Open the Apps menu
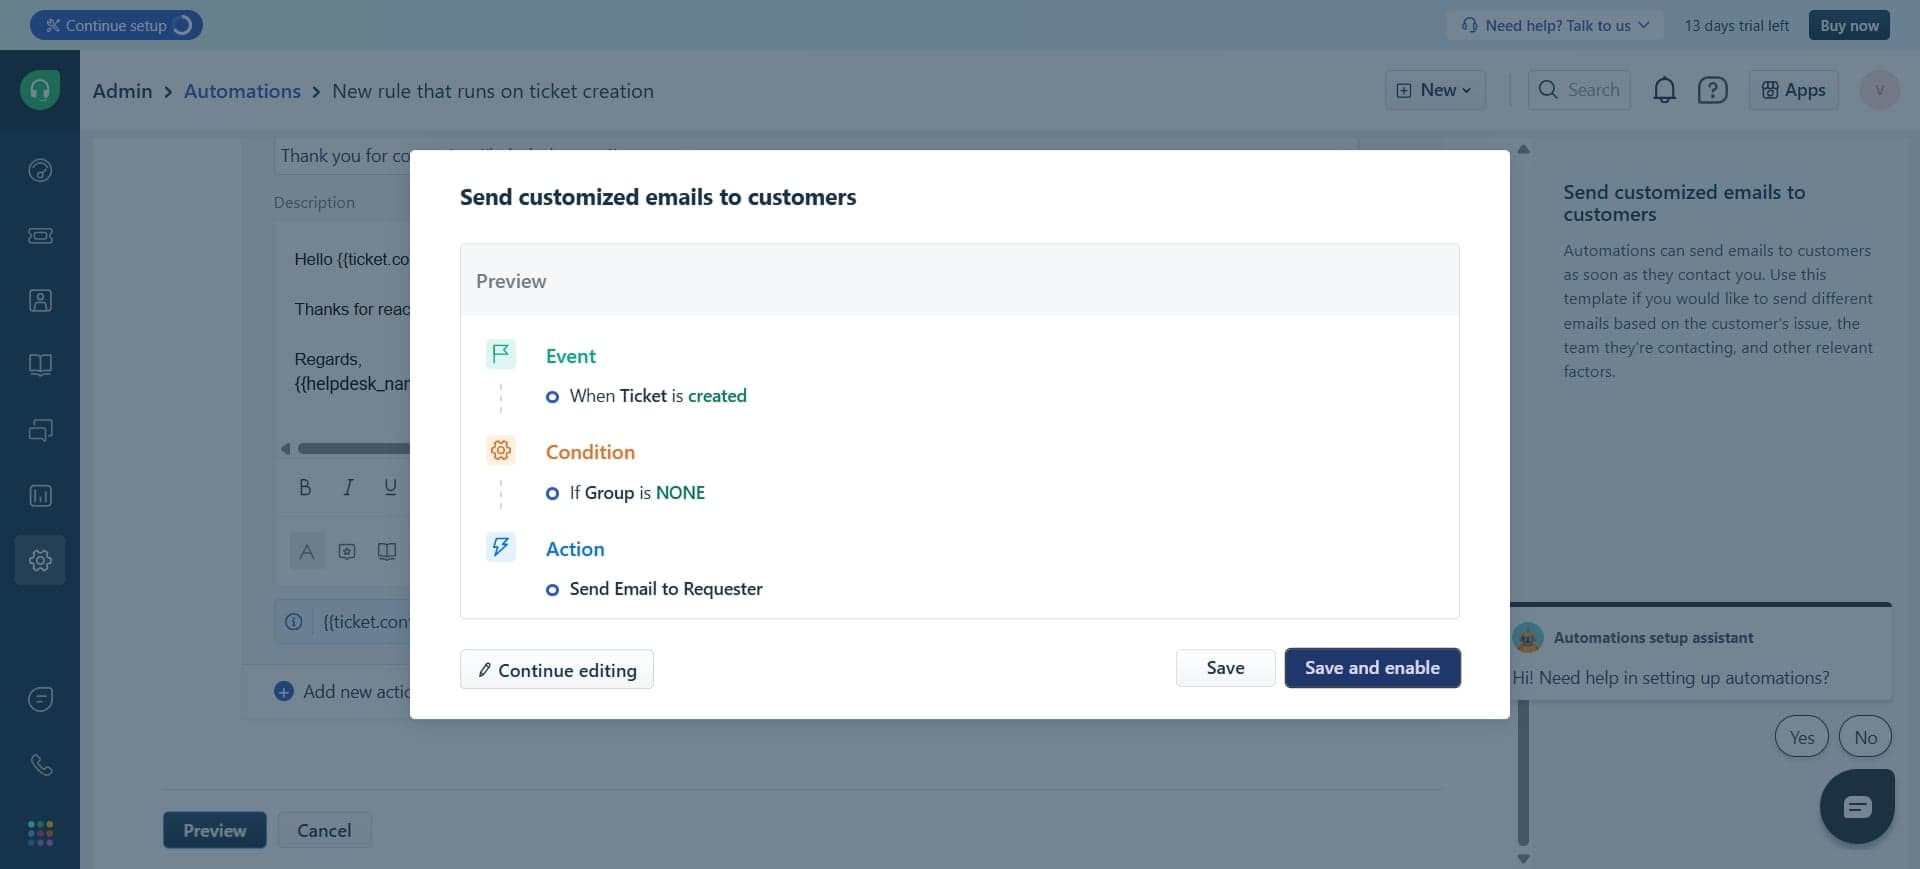 pos(1793,90)
